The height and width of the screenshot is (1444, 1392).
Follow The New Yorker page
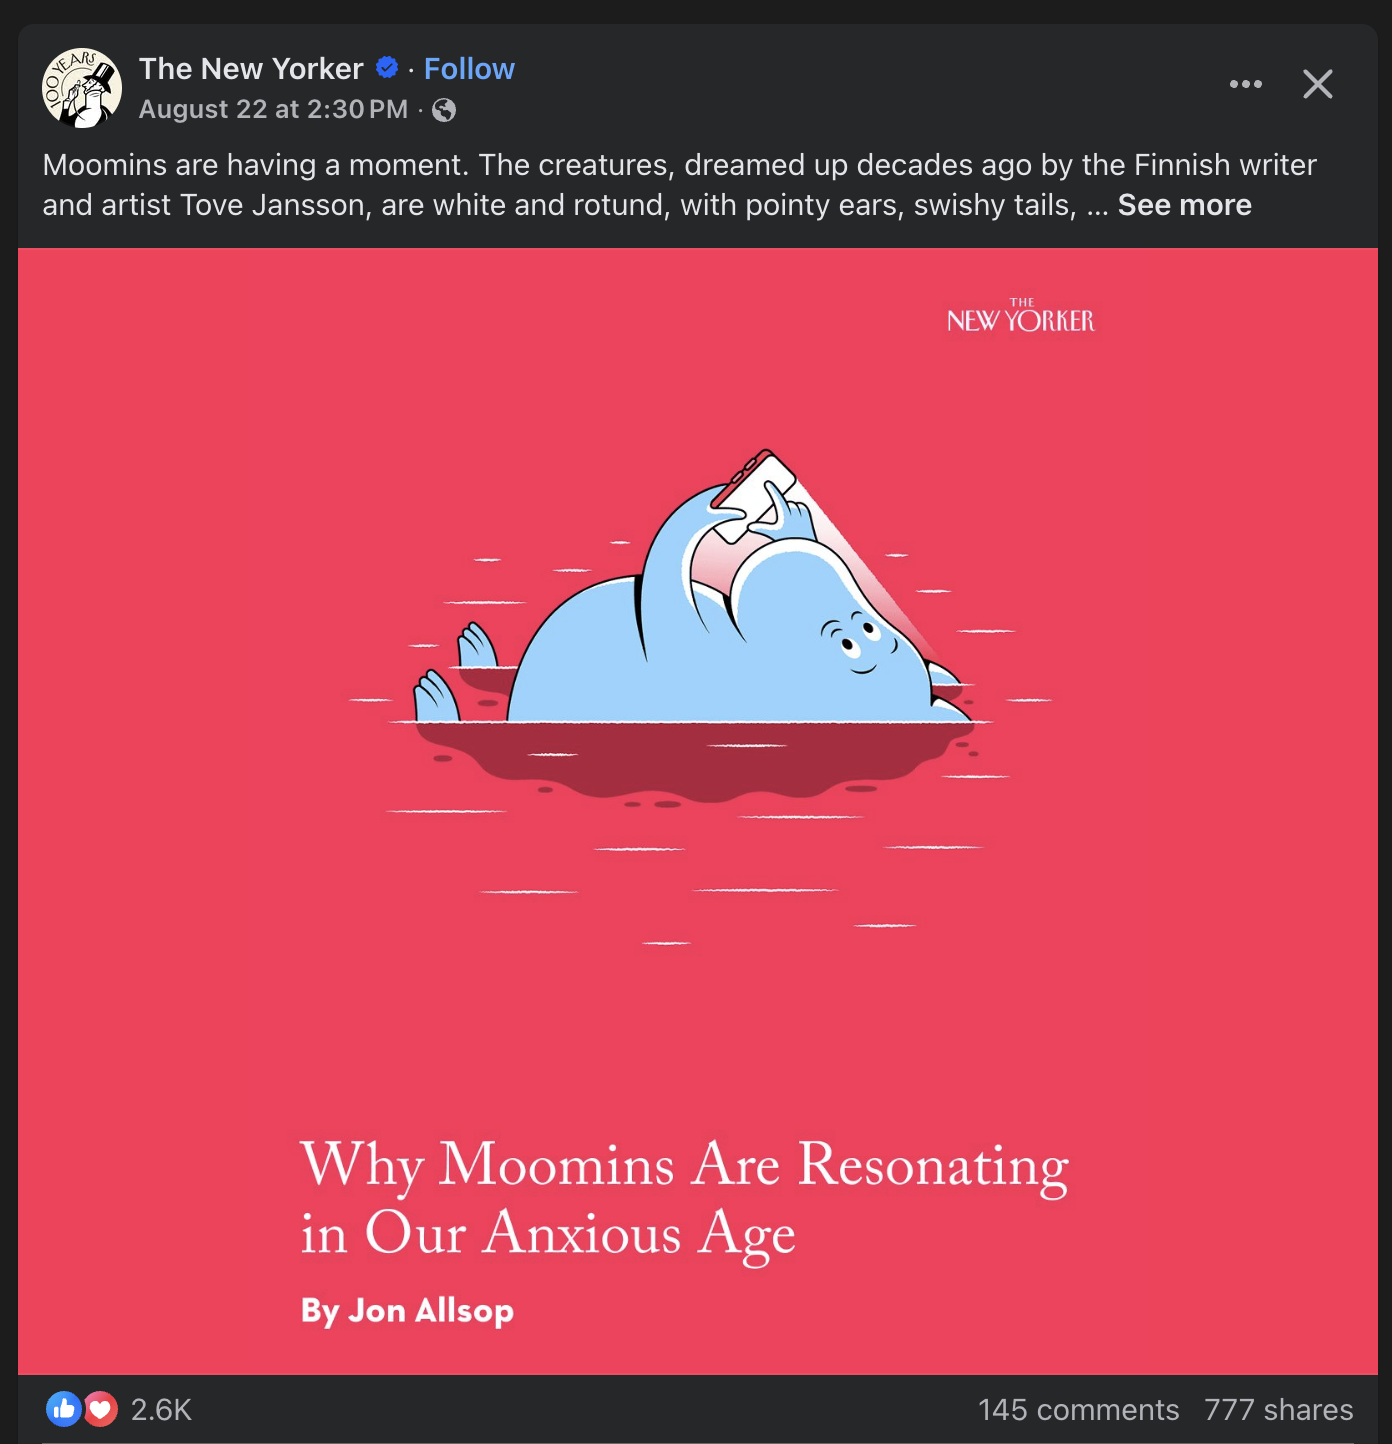click(469, 69)
